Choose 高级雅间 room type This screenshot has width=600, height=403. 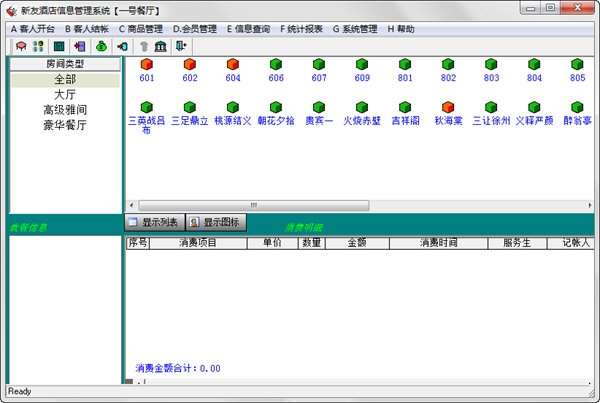click(x=64, y=110)
